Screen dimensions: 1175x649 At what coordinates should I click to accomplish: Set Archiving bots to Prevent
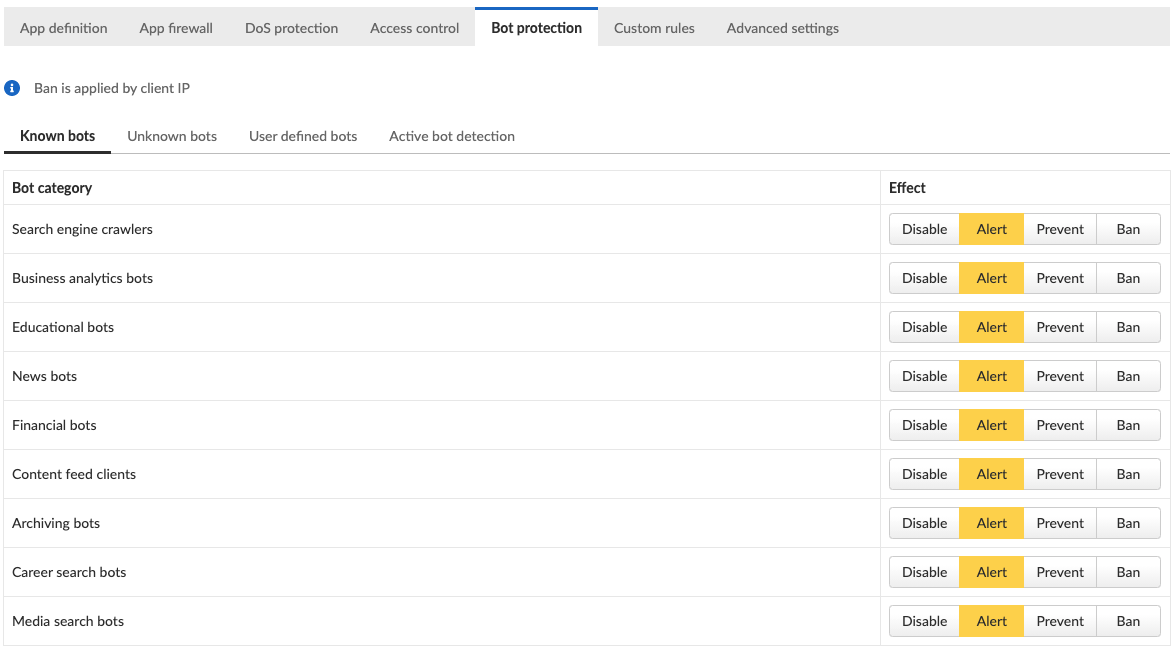[1060, 523]
